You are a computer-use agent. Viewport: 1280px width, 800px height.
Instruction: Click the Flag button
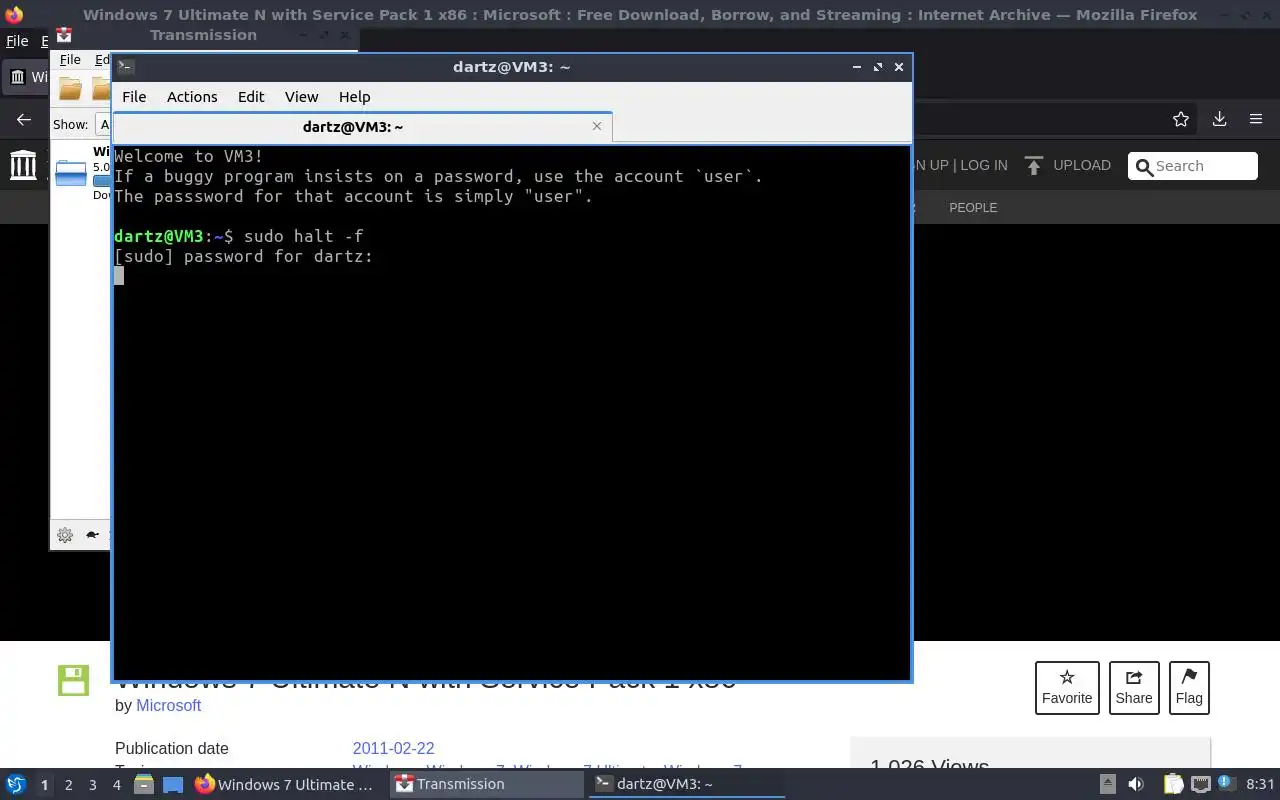click(x=1189, y=688)
